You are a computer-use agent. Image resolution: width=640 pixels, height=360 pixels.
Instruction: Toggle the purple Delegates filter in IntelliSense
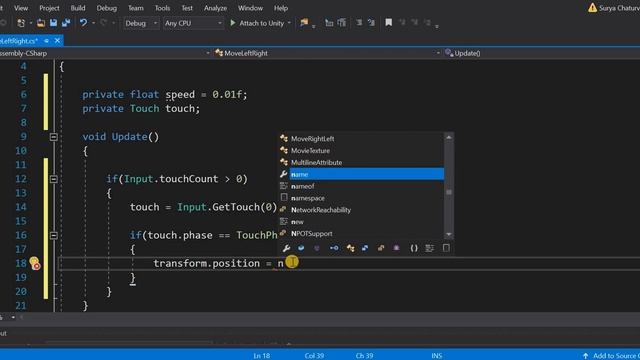point(396,248)
